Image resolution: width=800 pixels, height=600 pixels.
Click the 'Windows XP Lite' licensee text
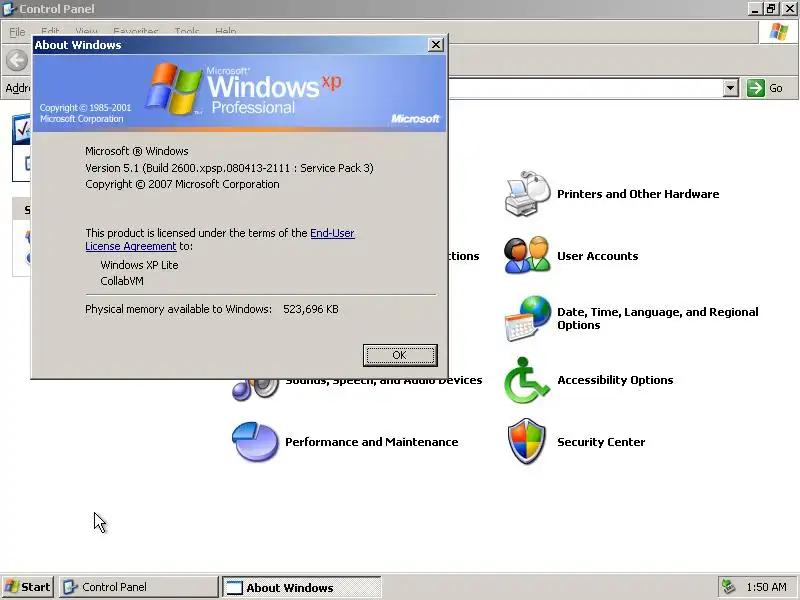point(139,265)
